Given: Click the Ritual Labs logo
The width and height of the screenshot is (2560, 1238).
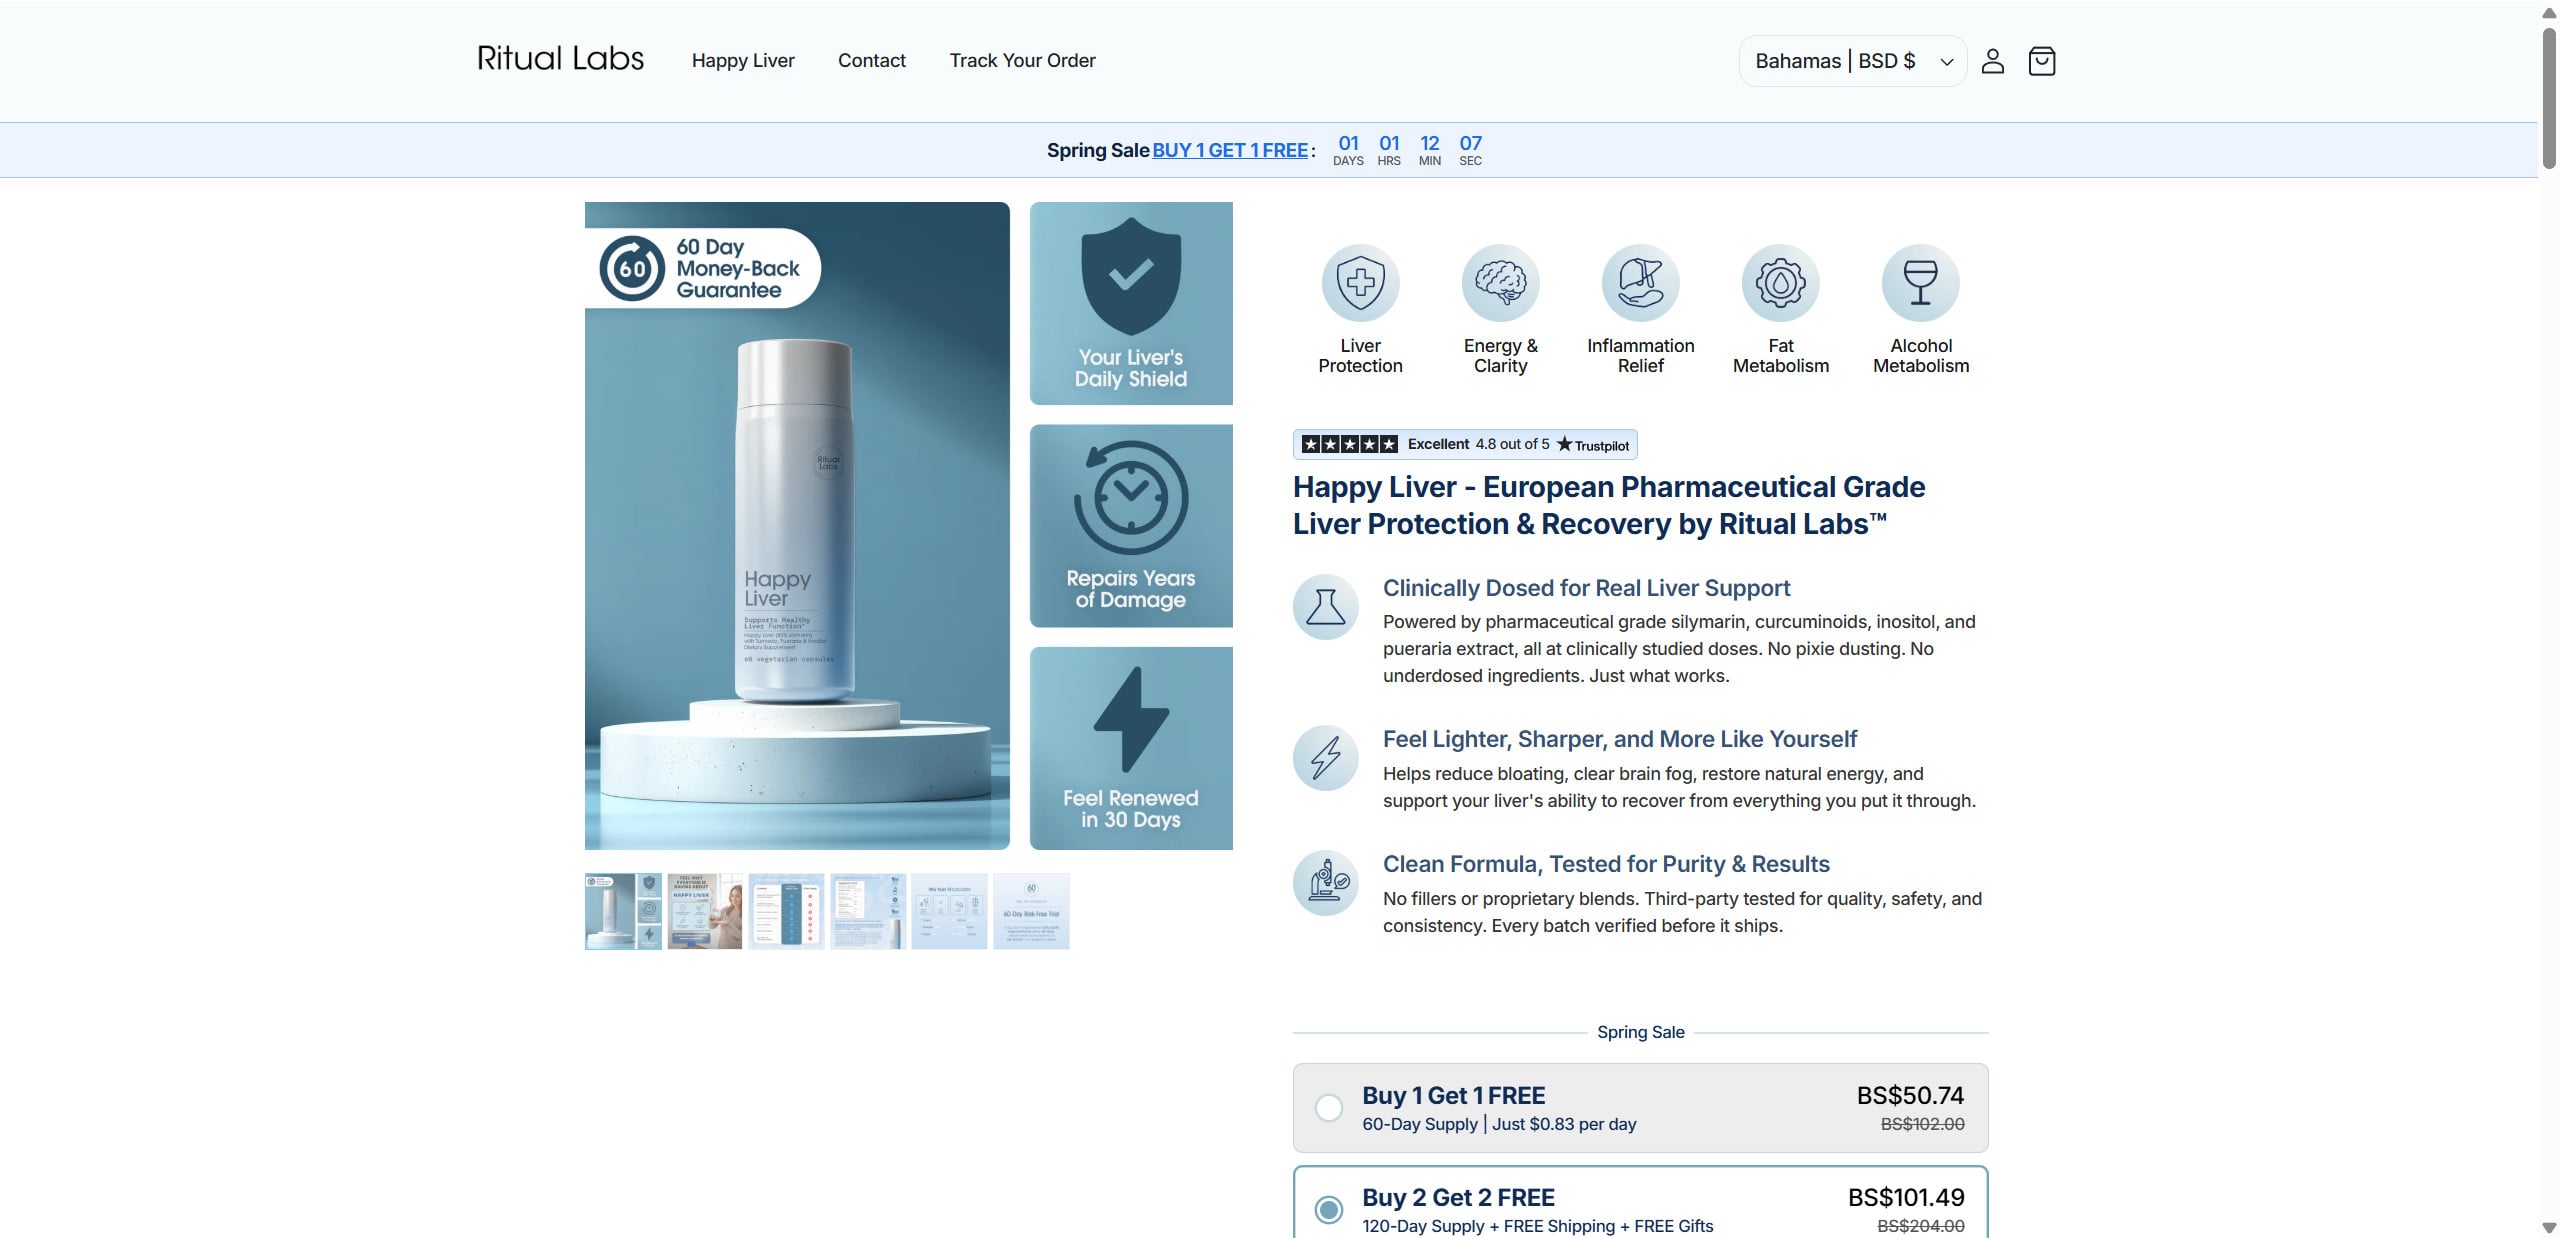Looking at the screenshot, I should (x=560, y=59).
